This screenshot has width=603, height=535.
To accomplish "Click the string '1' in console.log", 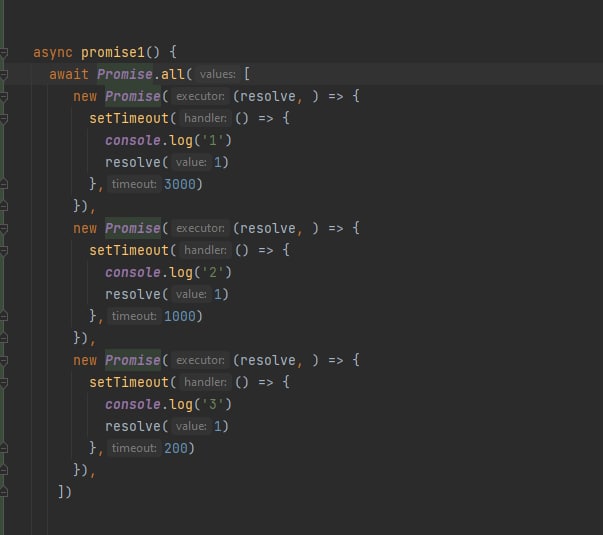I will coord(213,140).
